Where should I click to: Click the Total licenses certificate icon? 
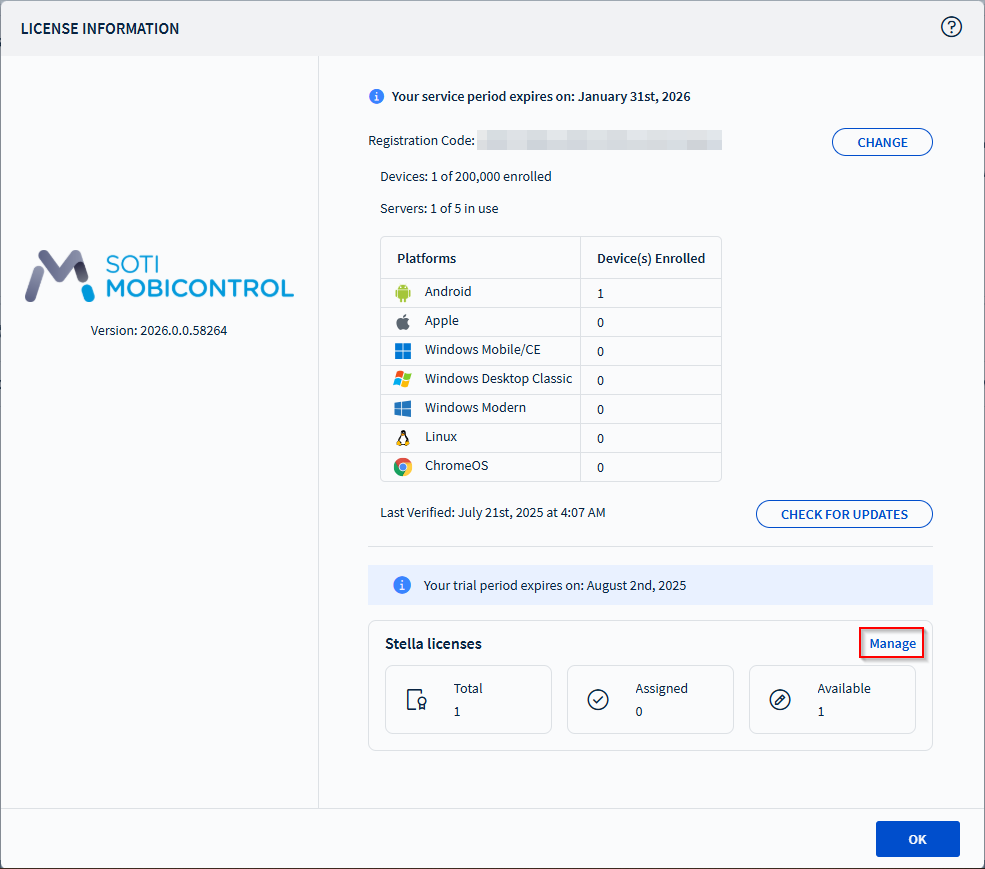[417, 700]
